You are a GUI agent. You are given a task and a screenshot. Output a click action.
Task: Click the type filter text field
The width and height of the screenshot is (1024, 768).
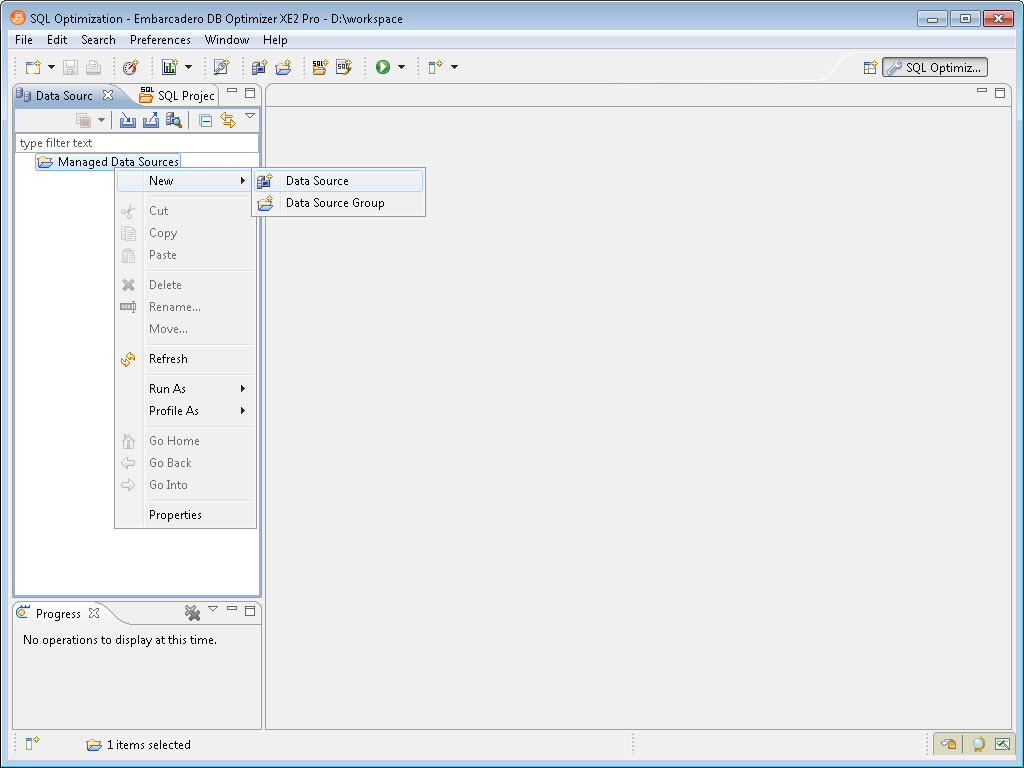pos(136,142)
